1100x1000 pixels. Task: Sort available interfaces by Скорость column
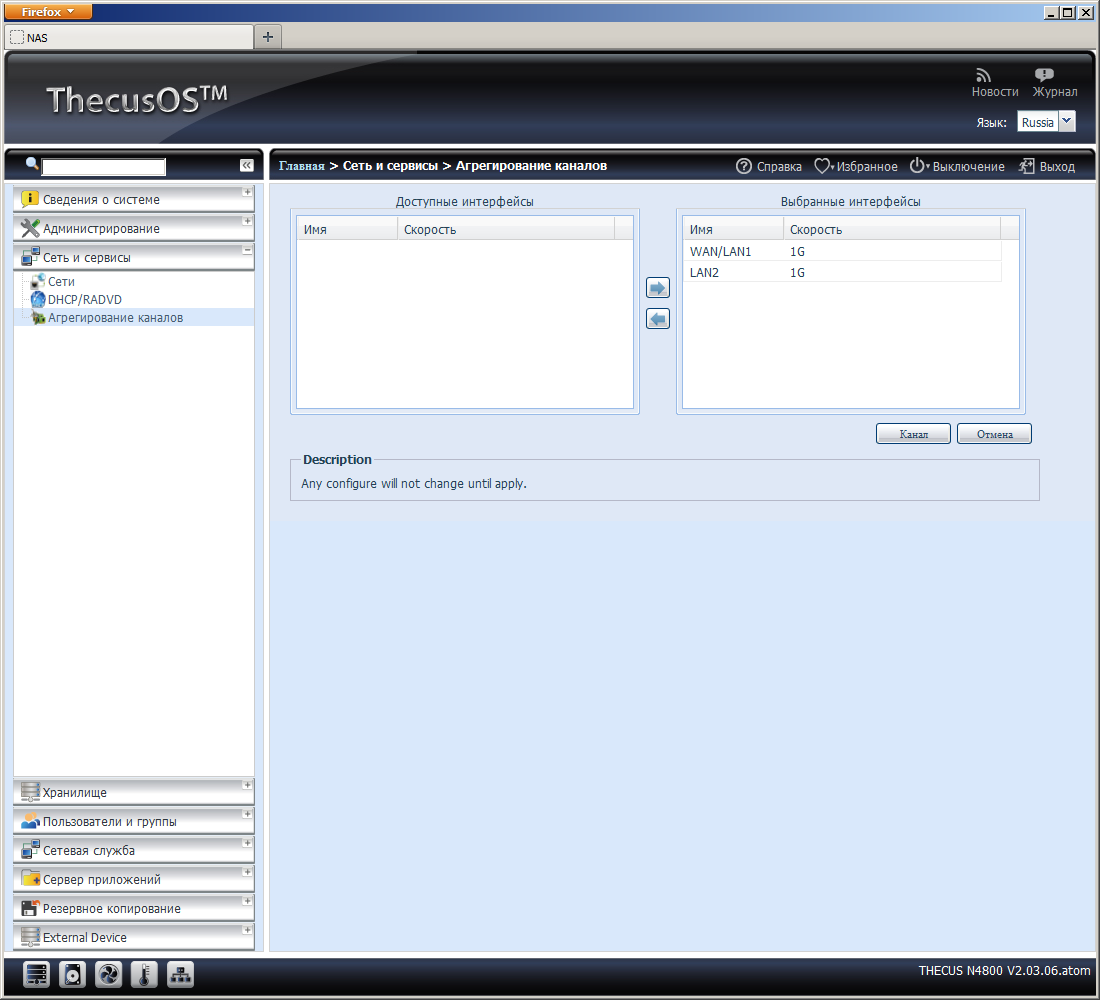506,229
